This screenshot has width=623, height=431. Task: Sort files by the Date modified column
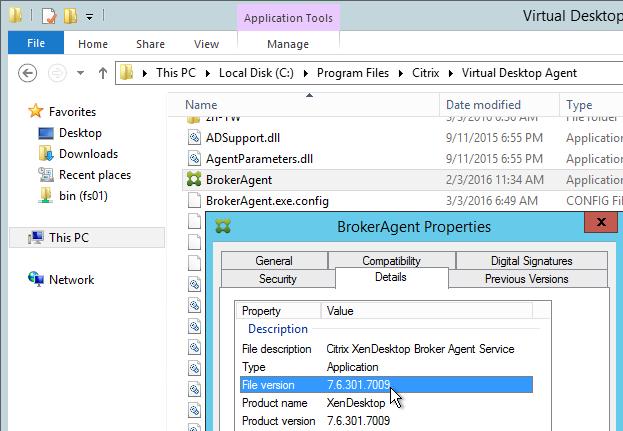point(499,104)
